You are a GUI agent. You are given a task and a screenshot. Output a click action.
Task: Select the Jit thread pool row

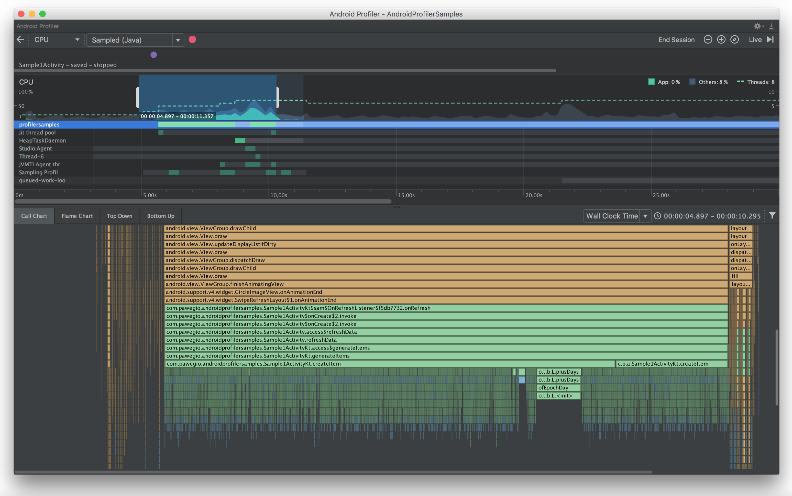[x=397, y=132]
